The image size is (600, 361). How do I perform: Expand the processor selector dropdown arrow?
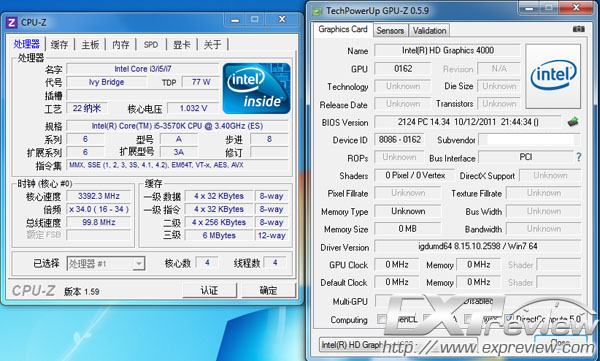(x=139, y=264)
